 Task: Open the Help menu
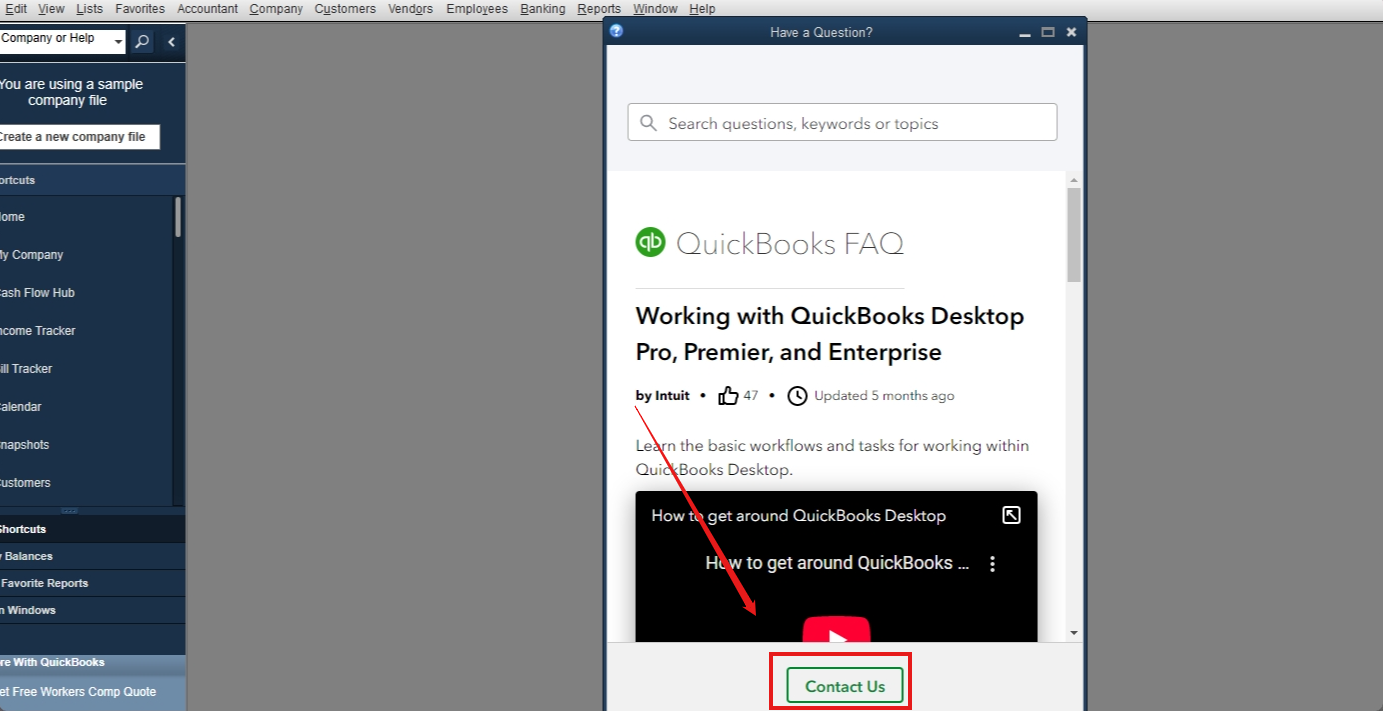coord(702,9)
